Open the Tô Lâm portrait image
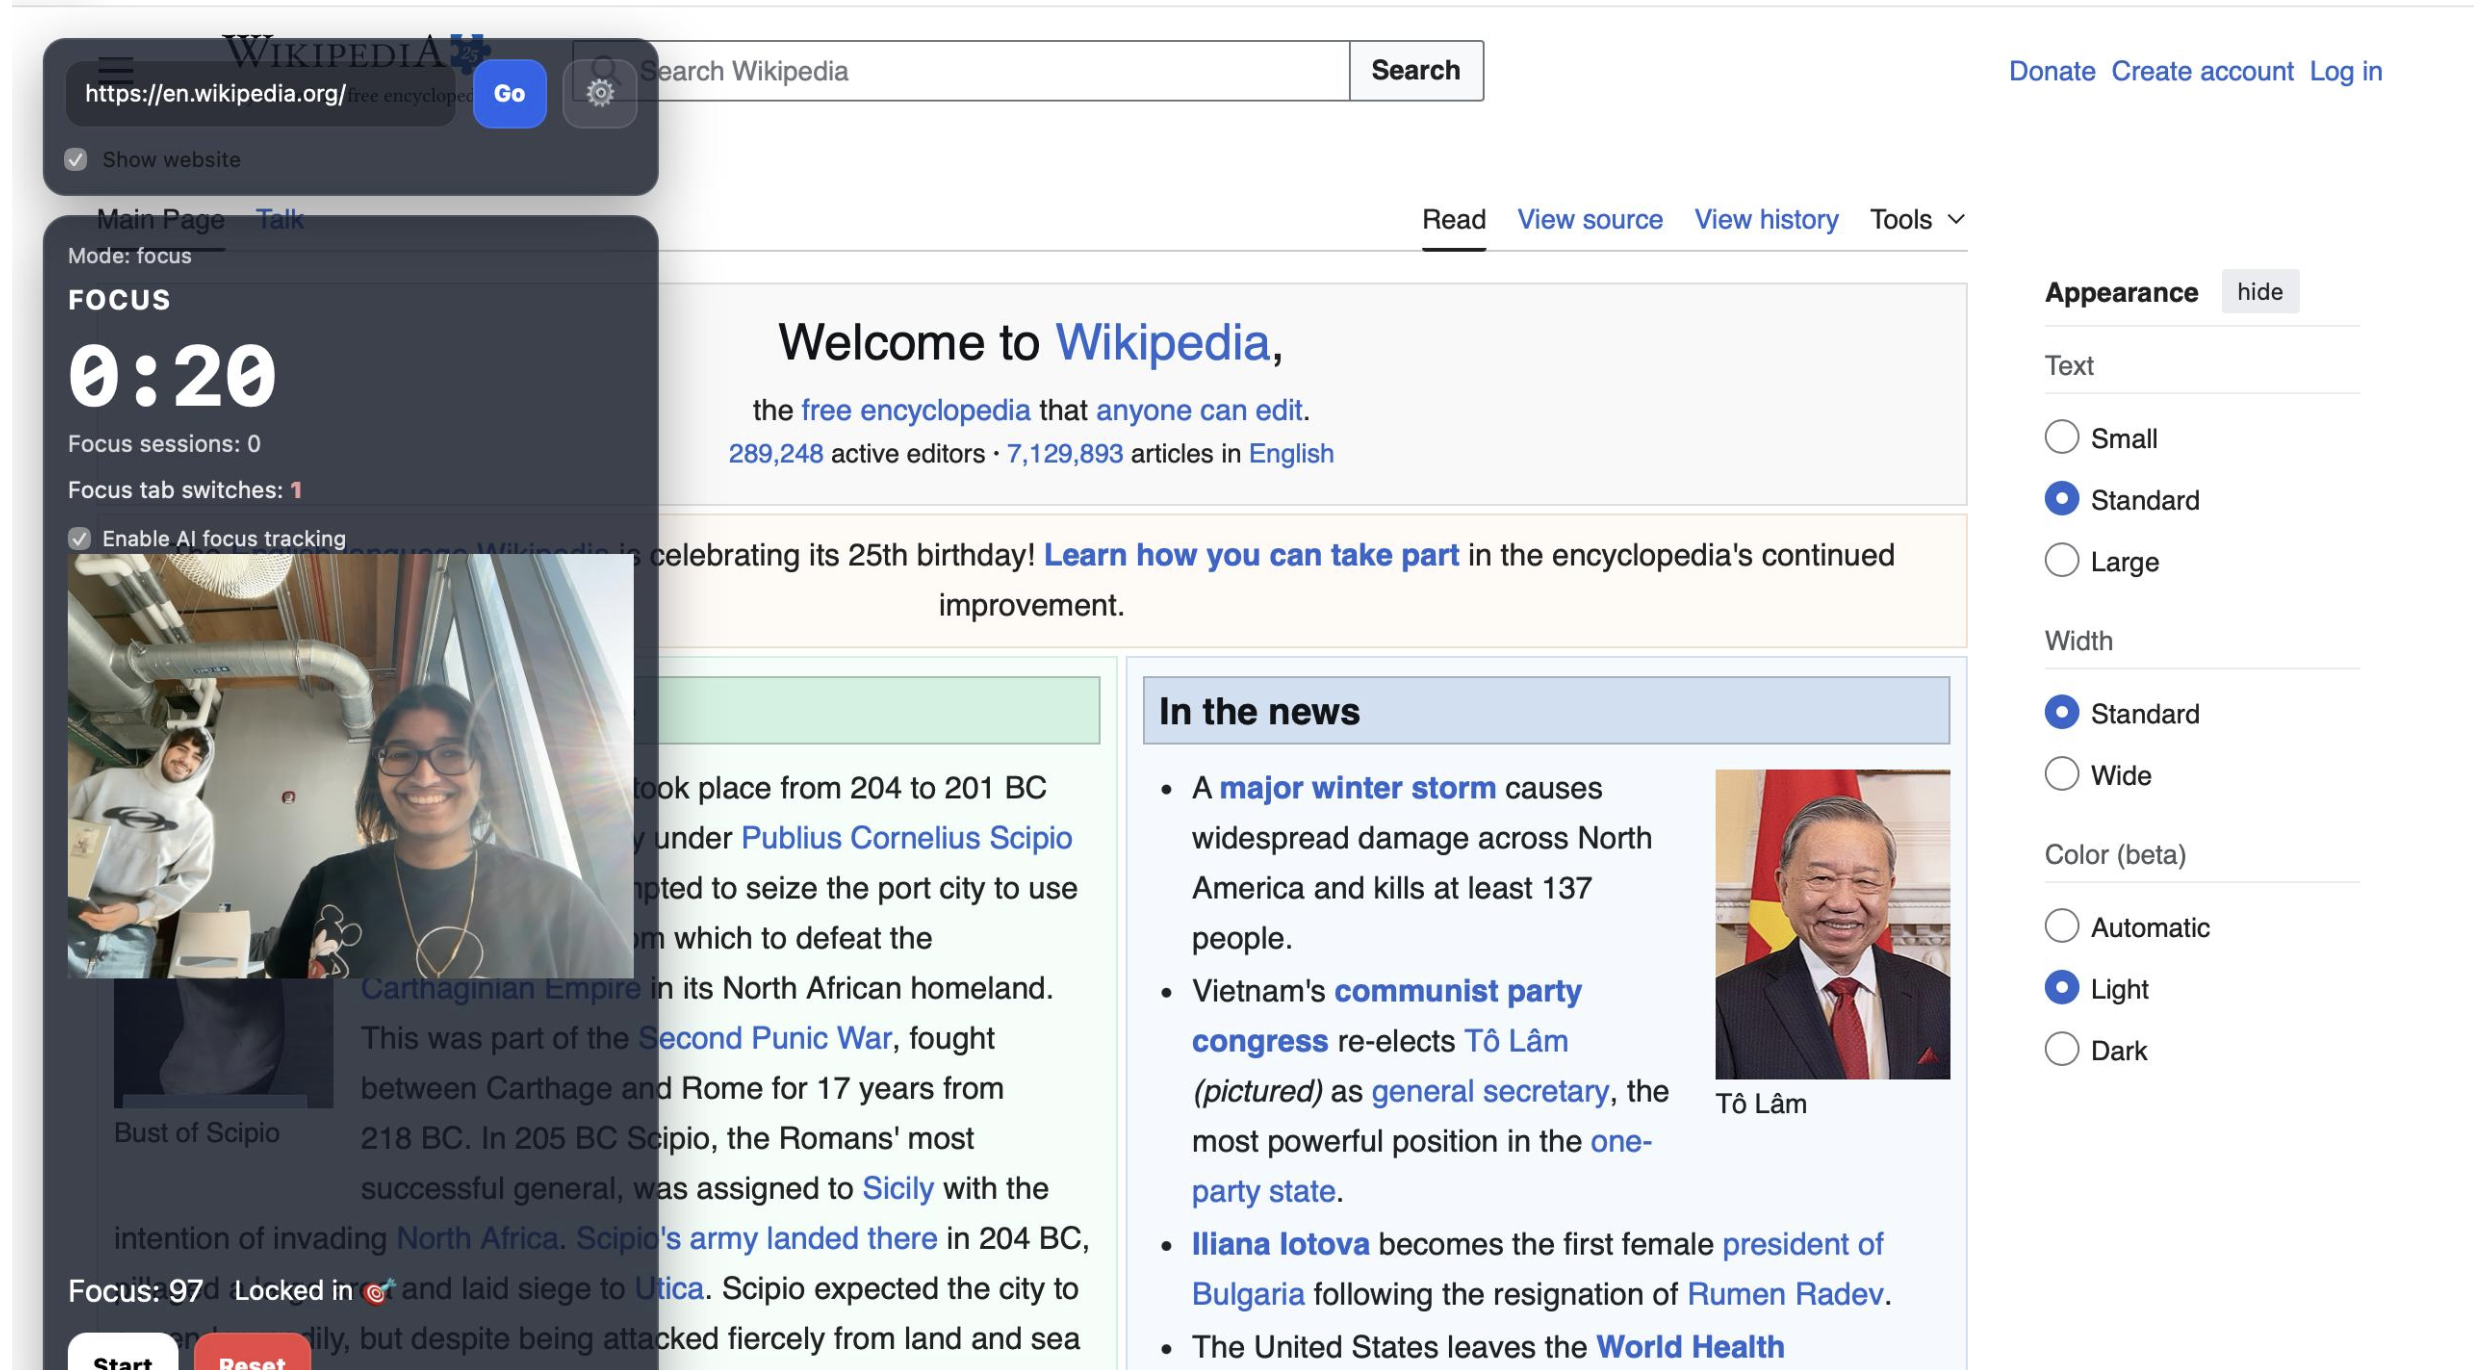This screenshot has height=1370, width=2474. tap(1831, 923)
